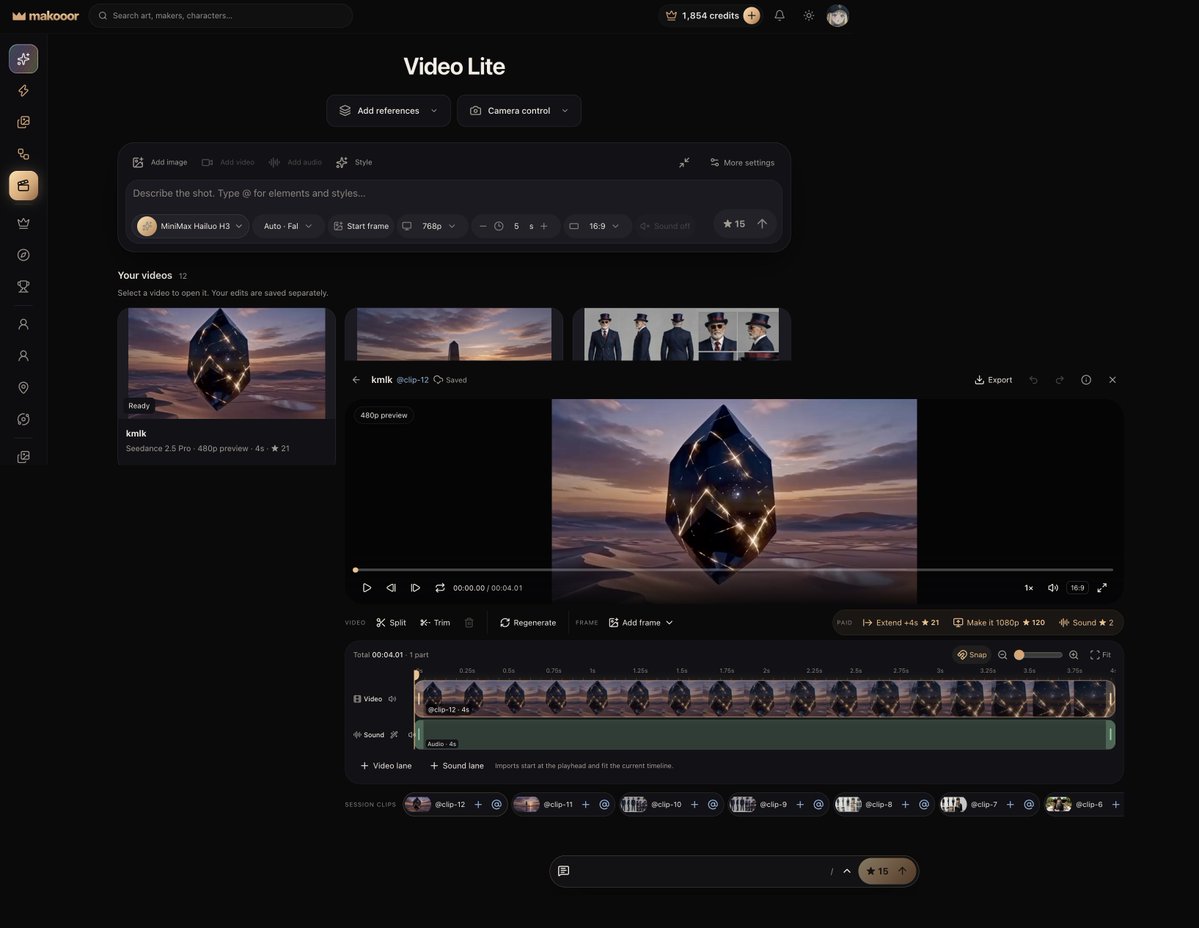1199x928 pixels.
Task: Click Regenerate in the editor toolbar
Action: point(528,623)
